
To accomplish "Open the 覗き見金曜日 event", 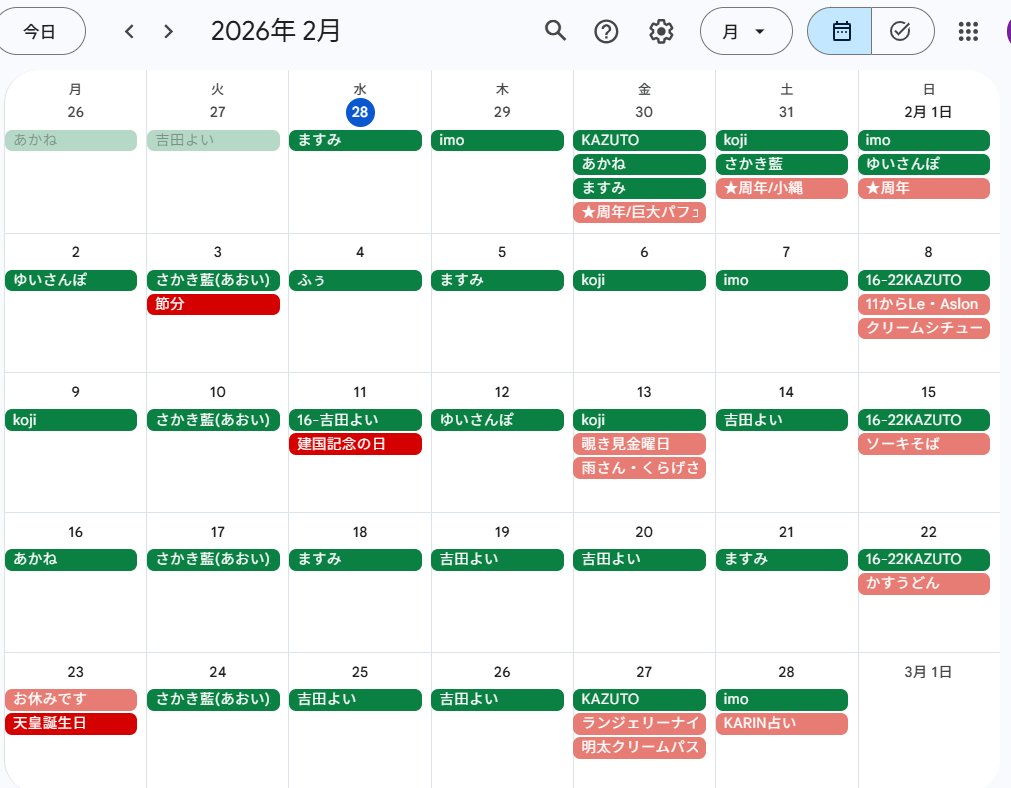I will tap(640, 444).
